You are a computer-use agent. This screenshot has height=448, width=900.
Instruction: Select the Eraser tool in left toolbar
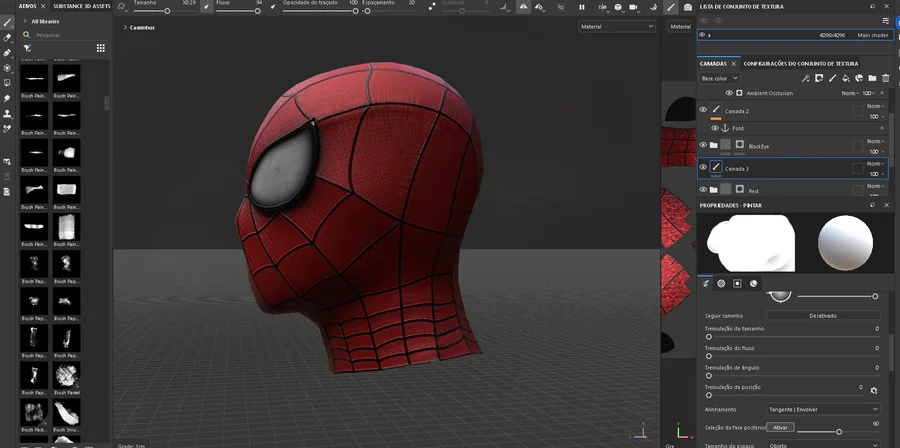pyautogui.click(x=7, y=37)
